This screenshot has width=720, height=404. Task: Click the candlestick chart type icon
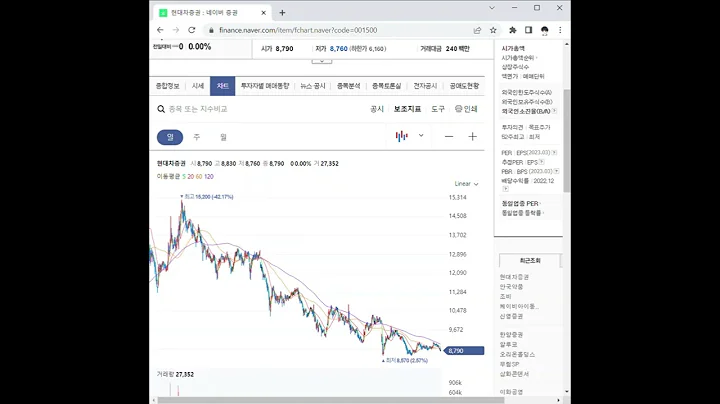[402, 136]
